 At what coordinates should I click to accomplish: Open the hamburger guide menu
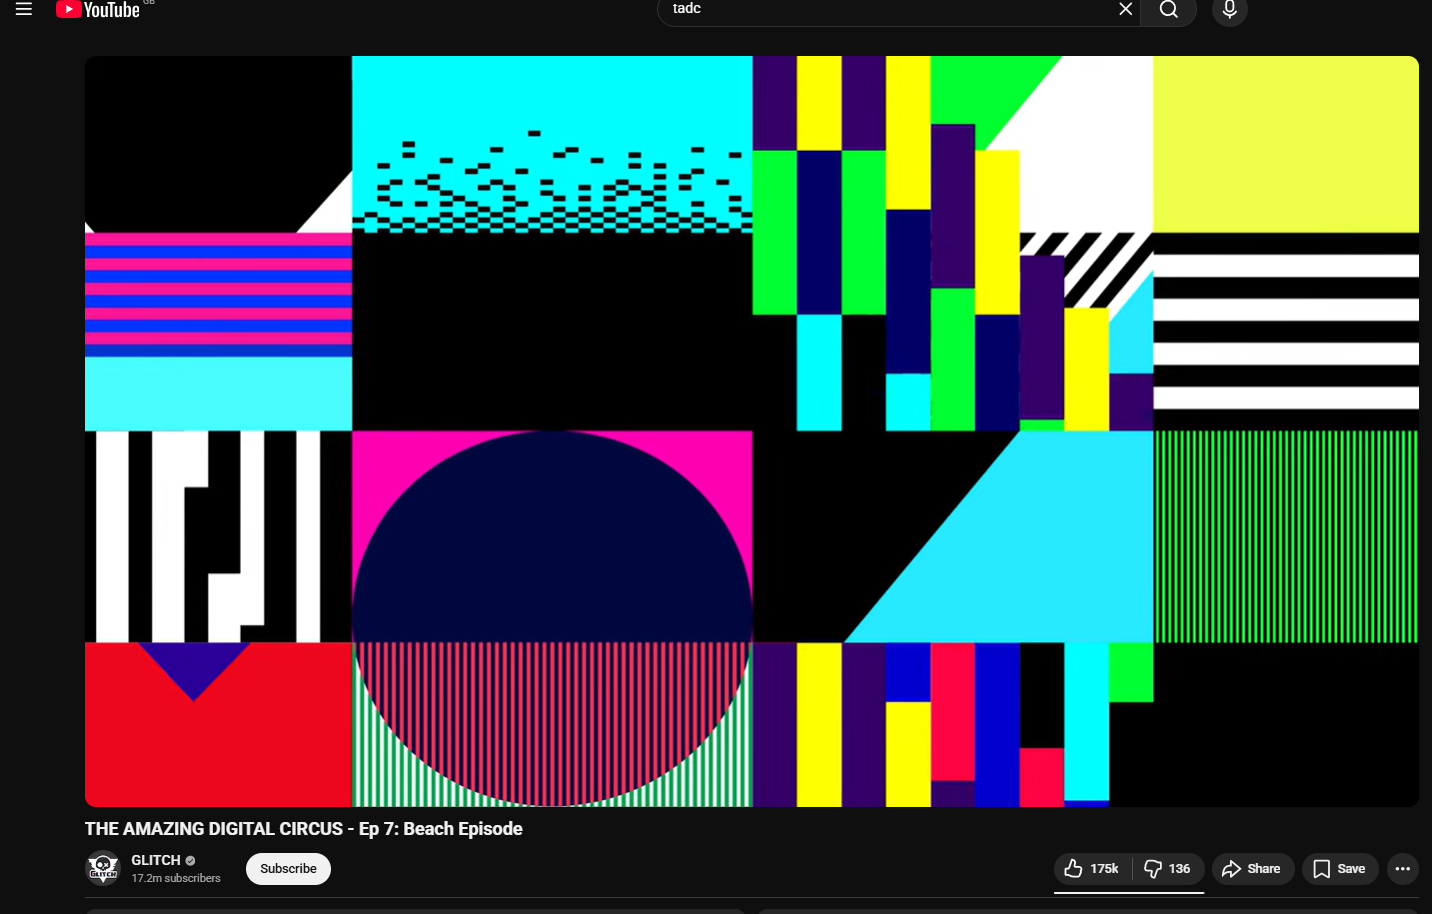tap(24, 9)
